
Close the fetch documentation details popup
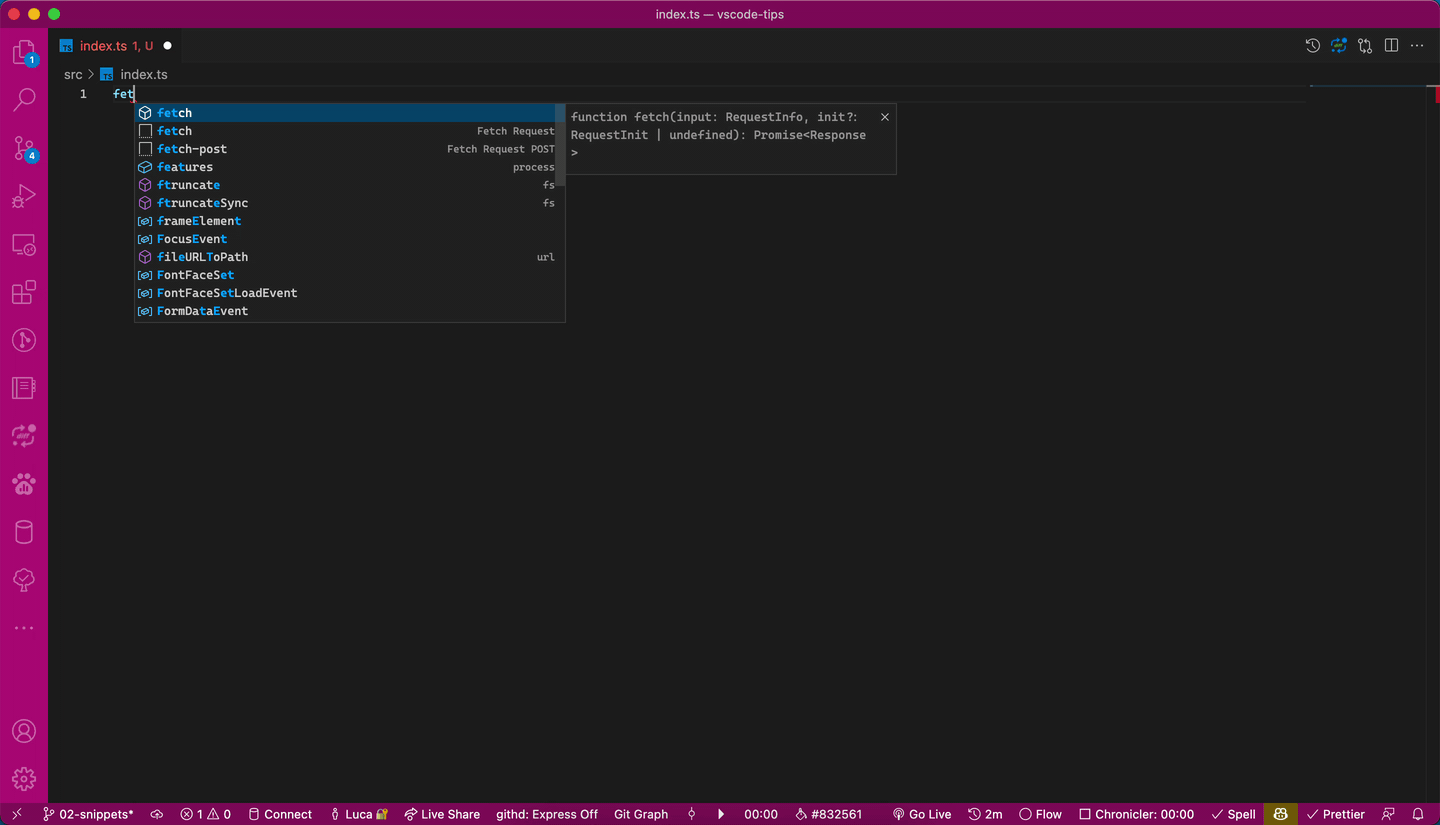pyautogui.click(x=884, y=117)
